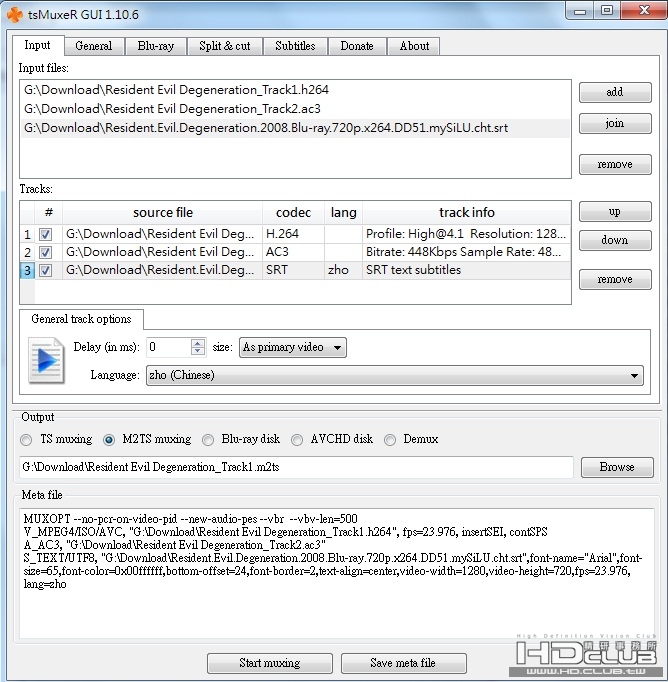Close the tsMuxeR window
Viewport: 668px width, 682px height.
coord(644,10)
